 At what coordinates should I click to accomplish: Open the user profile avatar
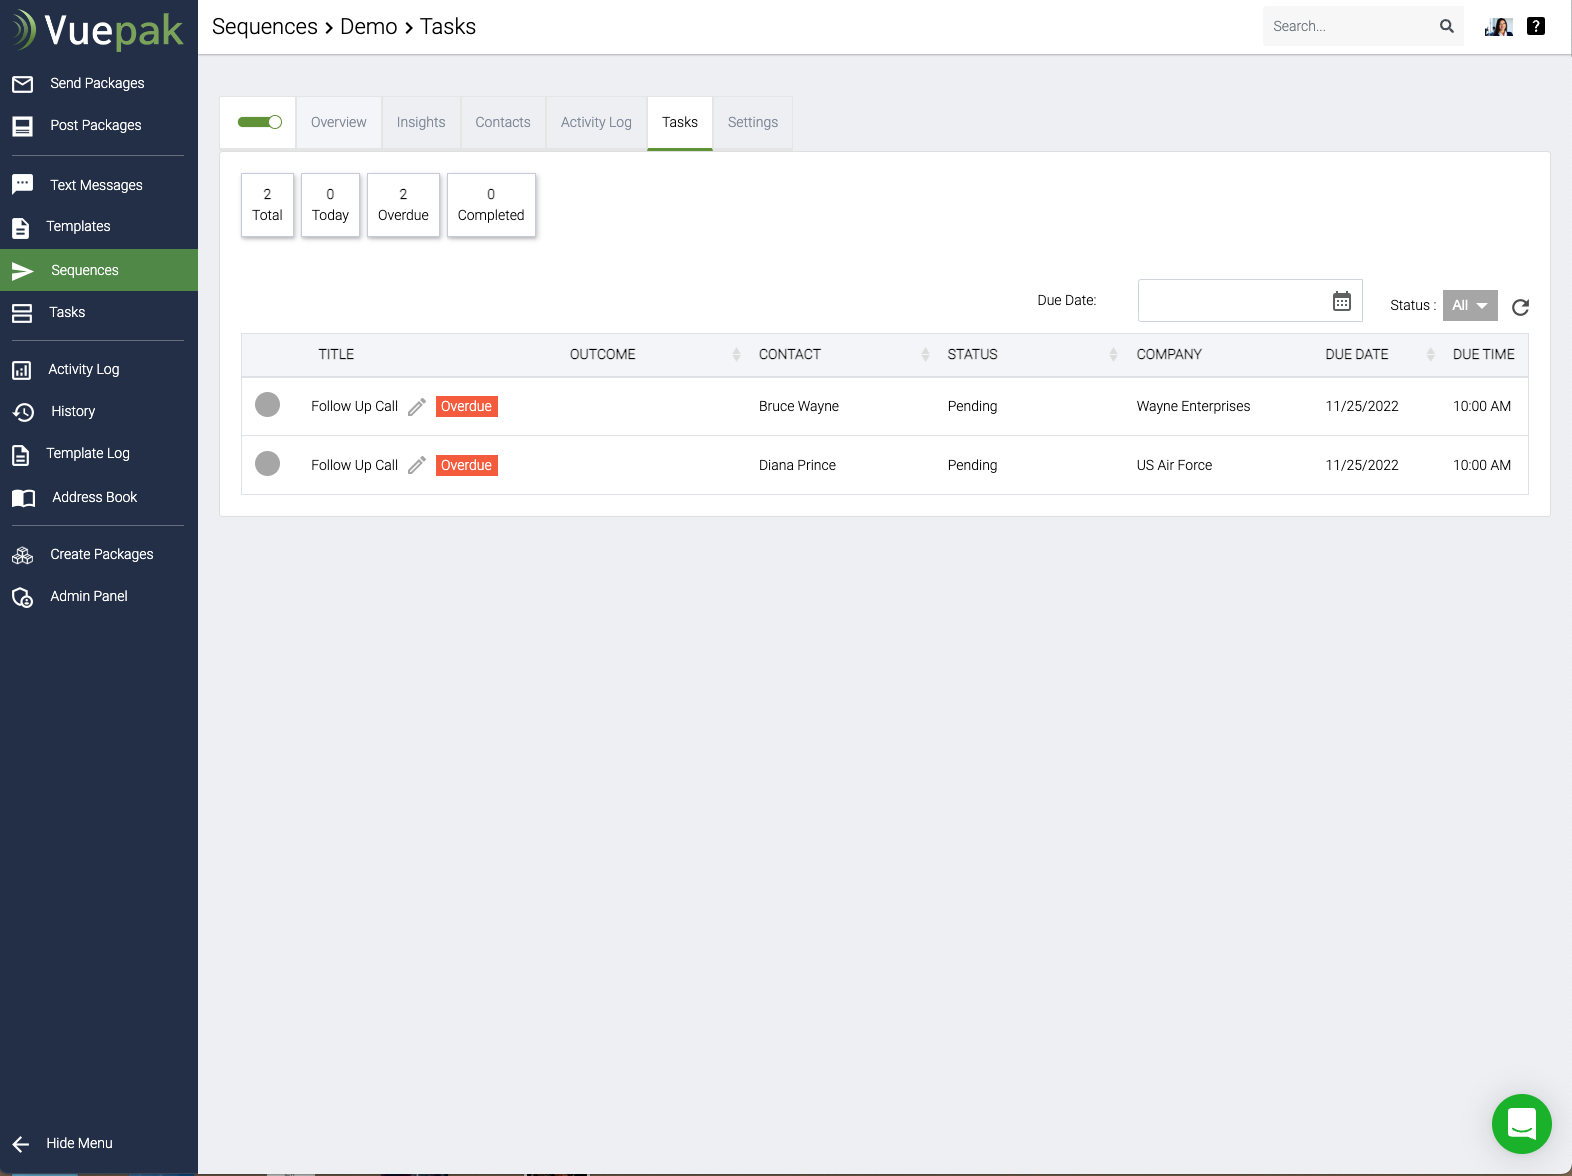click(x=1498, y=26)
